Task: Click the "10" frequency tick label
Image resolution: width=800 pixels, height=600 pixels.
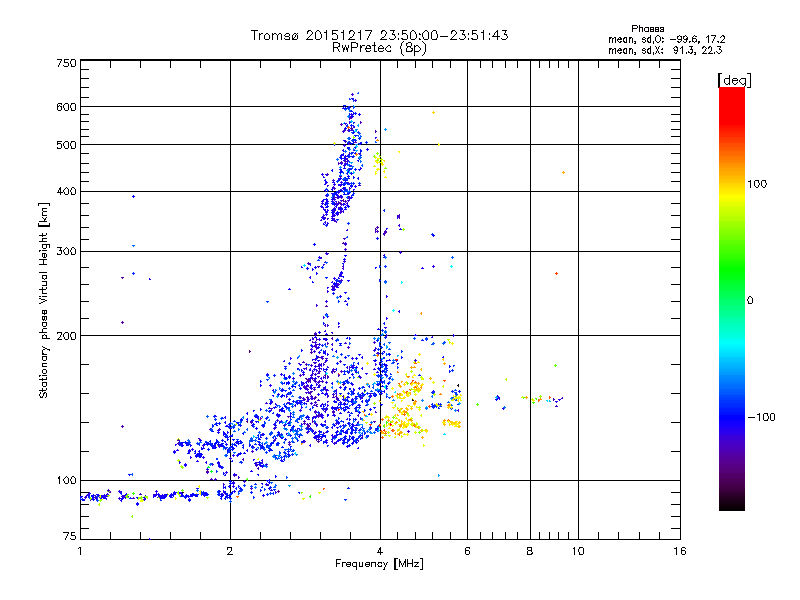Action: [x=578, y=551]
